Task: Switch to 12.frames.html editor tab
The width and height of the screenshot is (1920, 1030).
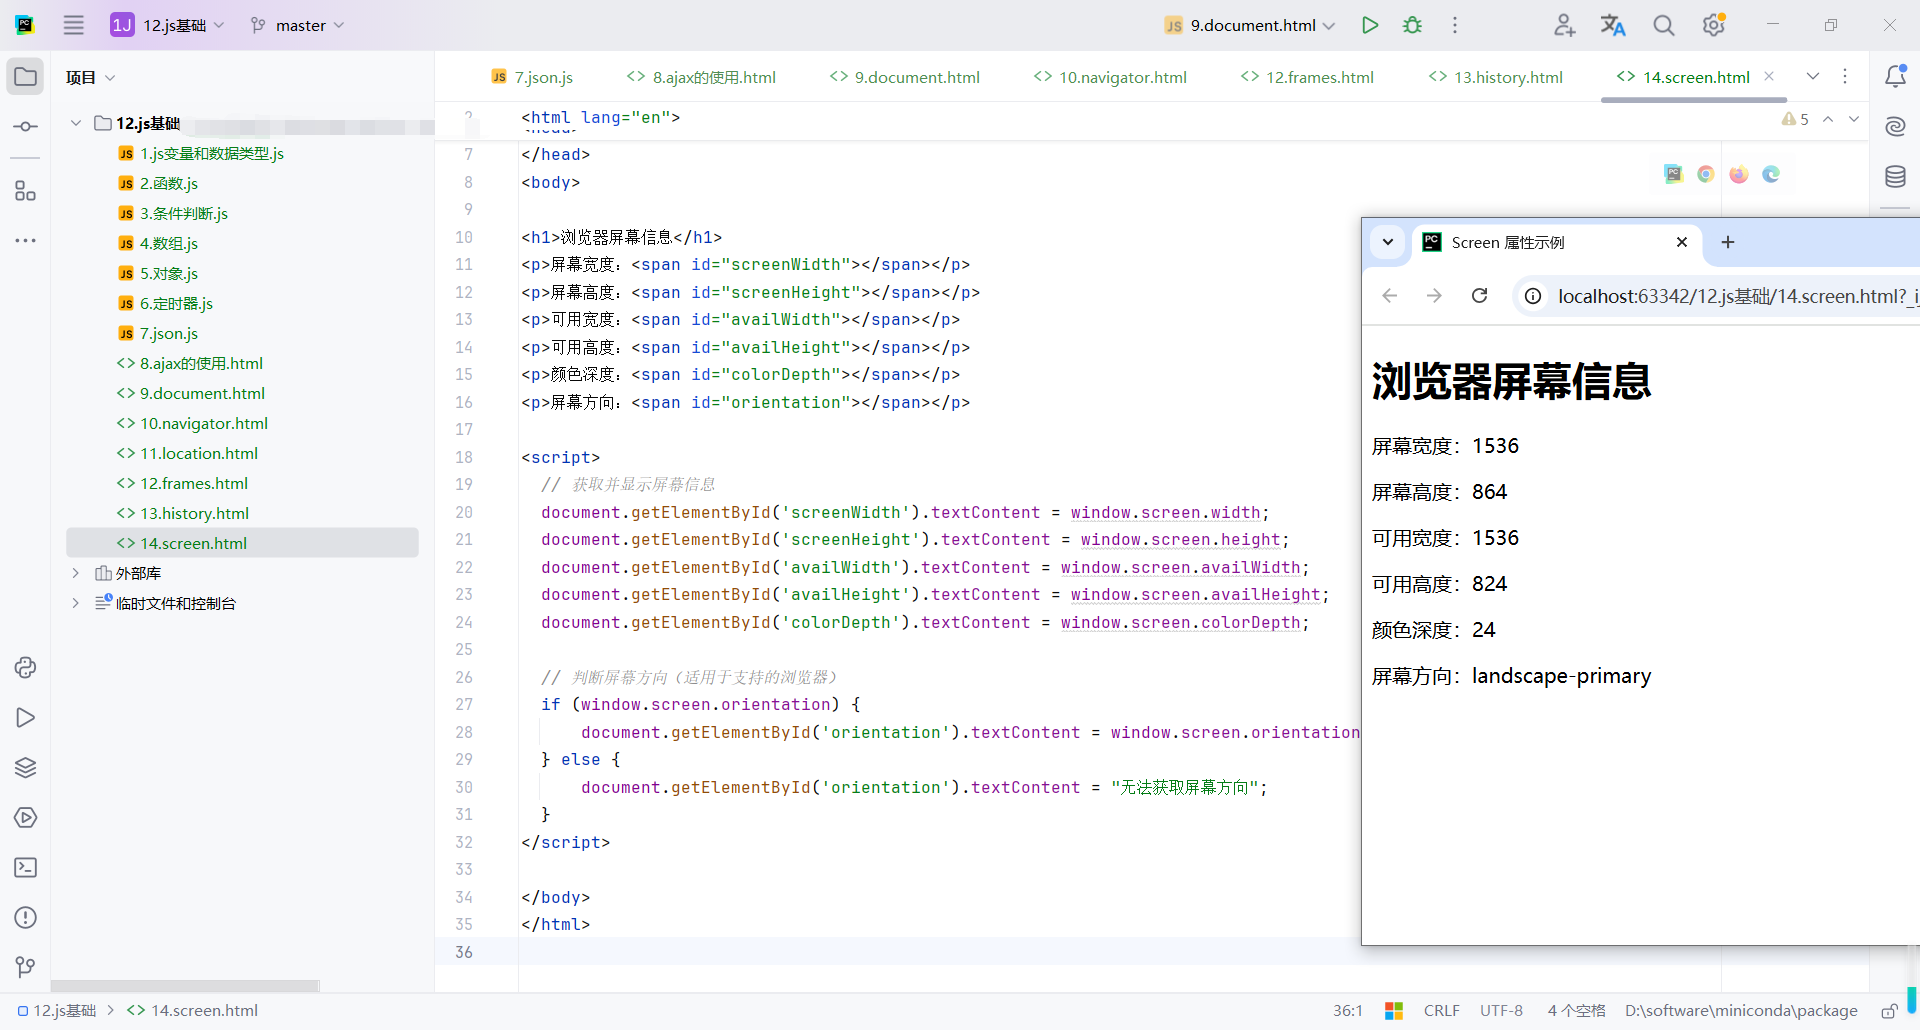Action: click(x=1307, y=77)
